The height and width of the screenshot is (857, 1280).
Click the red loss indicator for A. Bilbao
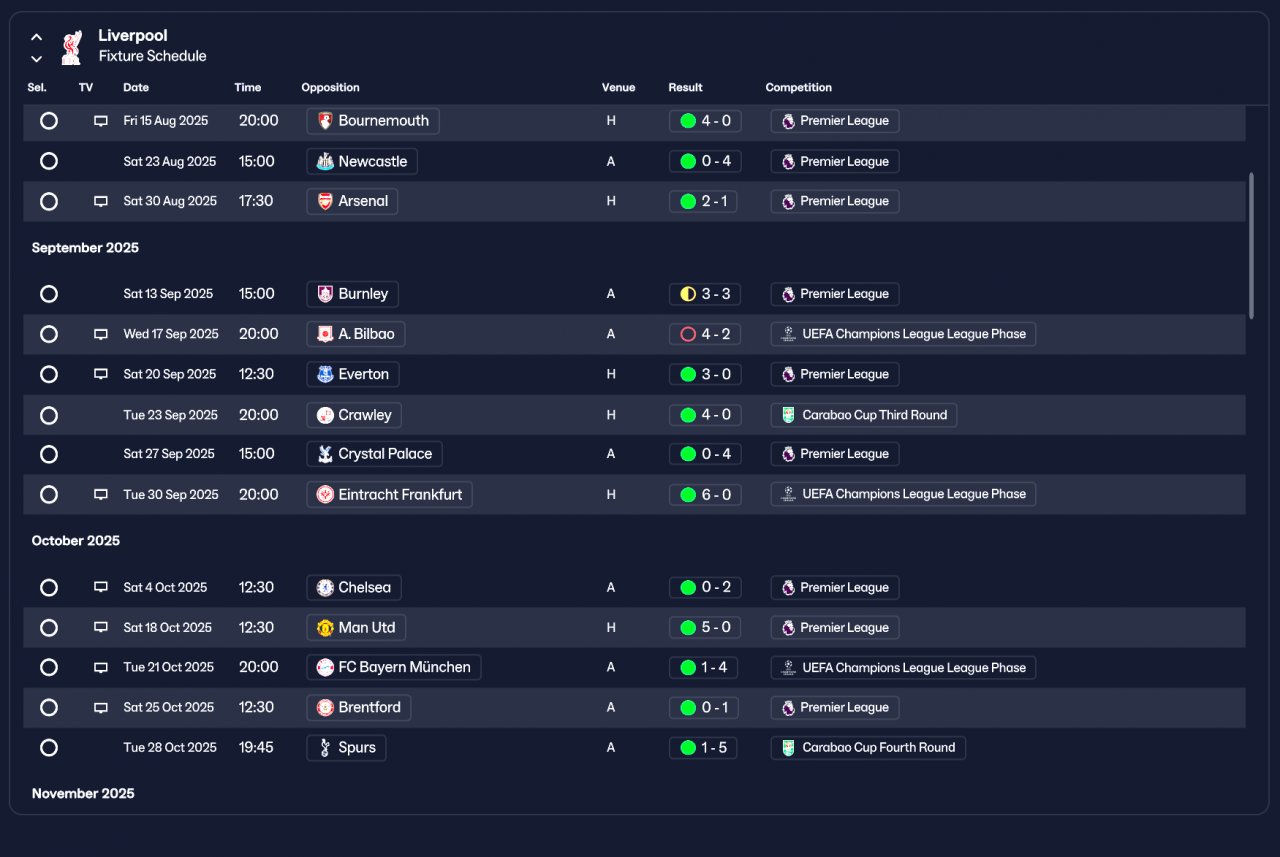688,334
